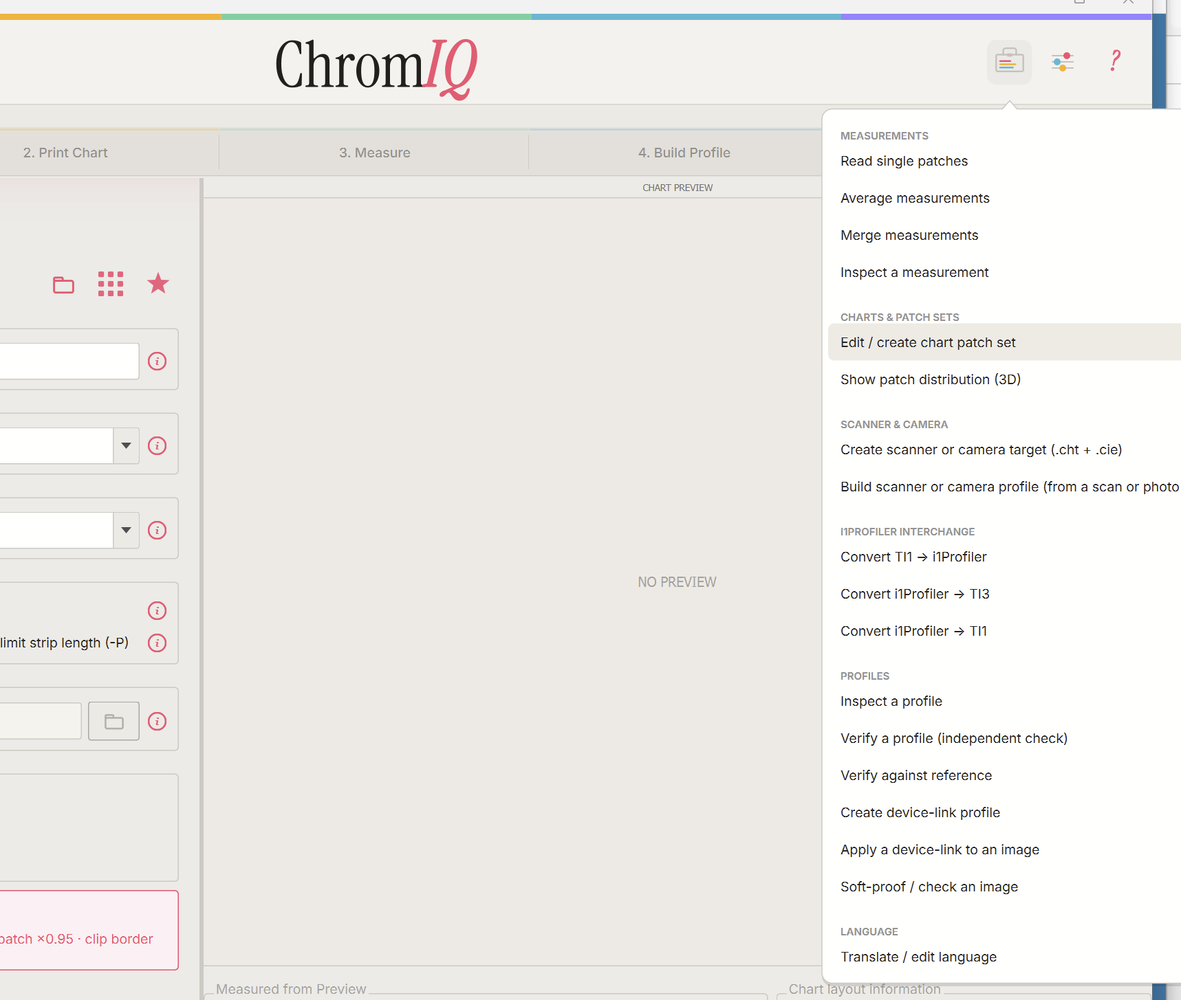Open the toolbox menu icon
This screenshot has width=1181, height=1000.
pos(1009,62)
